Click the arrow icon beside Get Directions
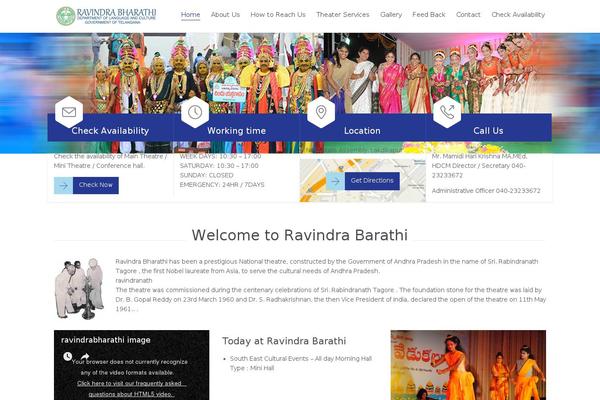Viewport: 600px width, 400px height. pos(335,181)
